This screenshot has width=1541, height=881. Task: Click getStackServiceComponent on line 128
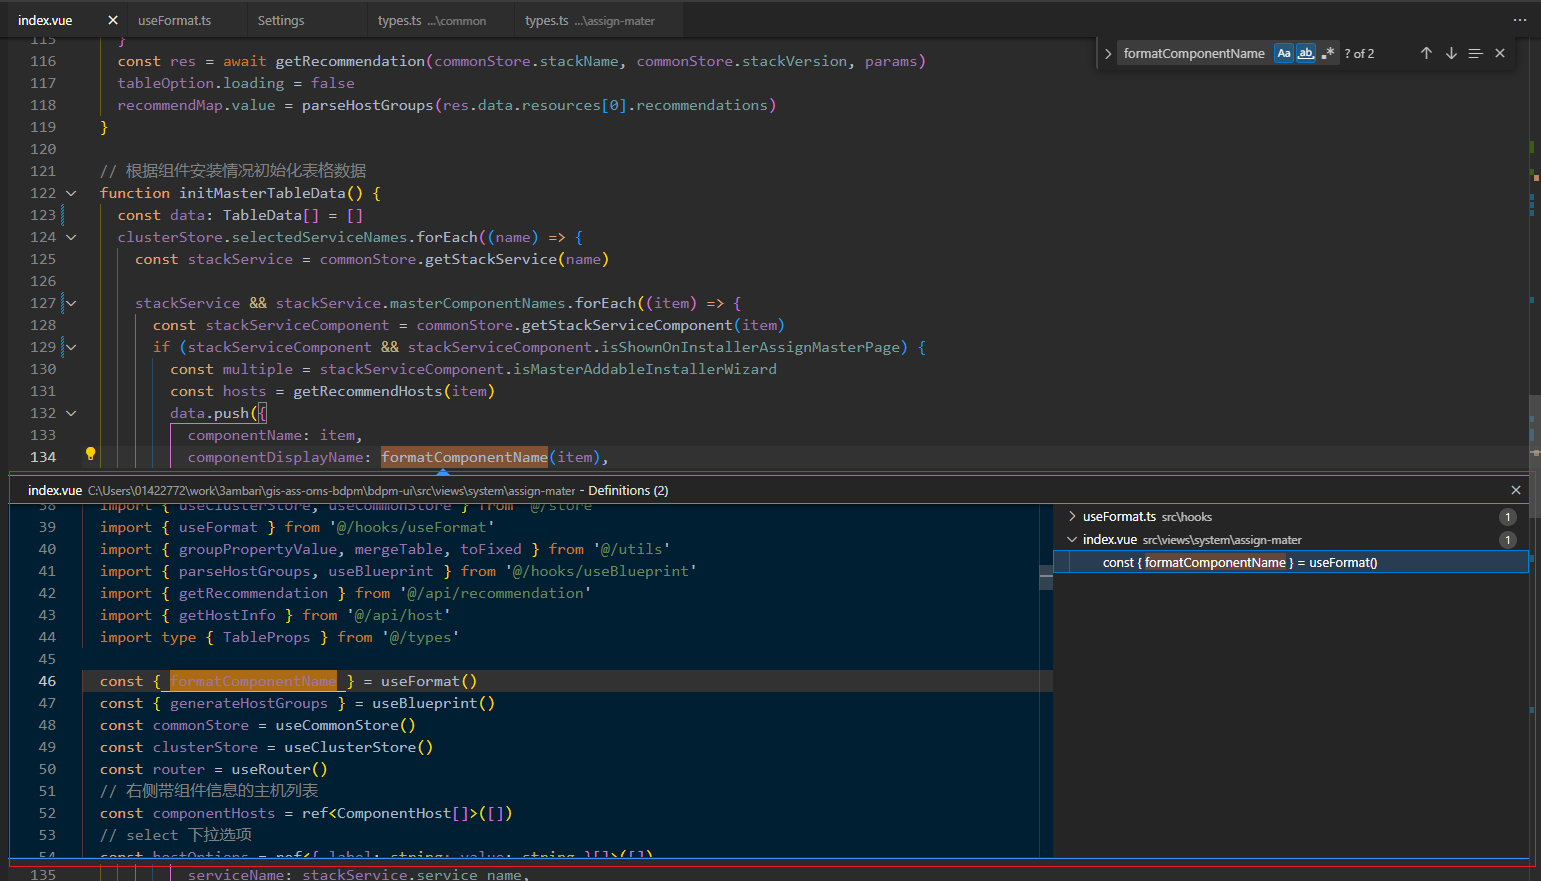pyautogui.click(x=627, y=325)
